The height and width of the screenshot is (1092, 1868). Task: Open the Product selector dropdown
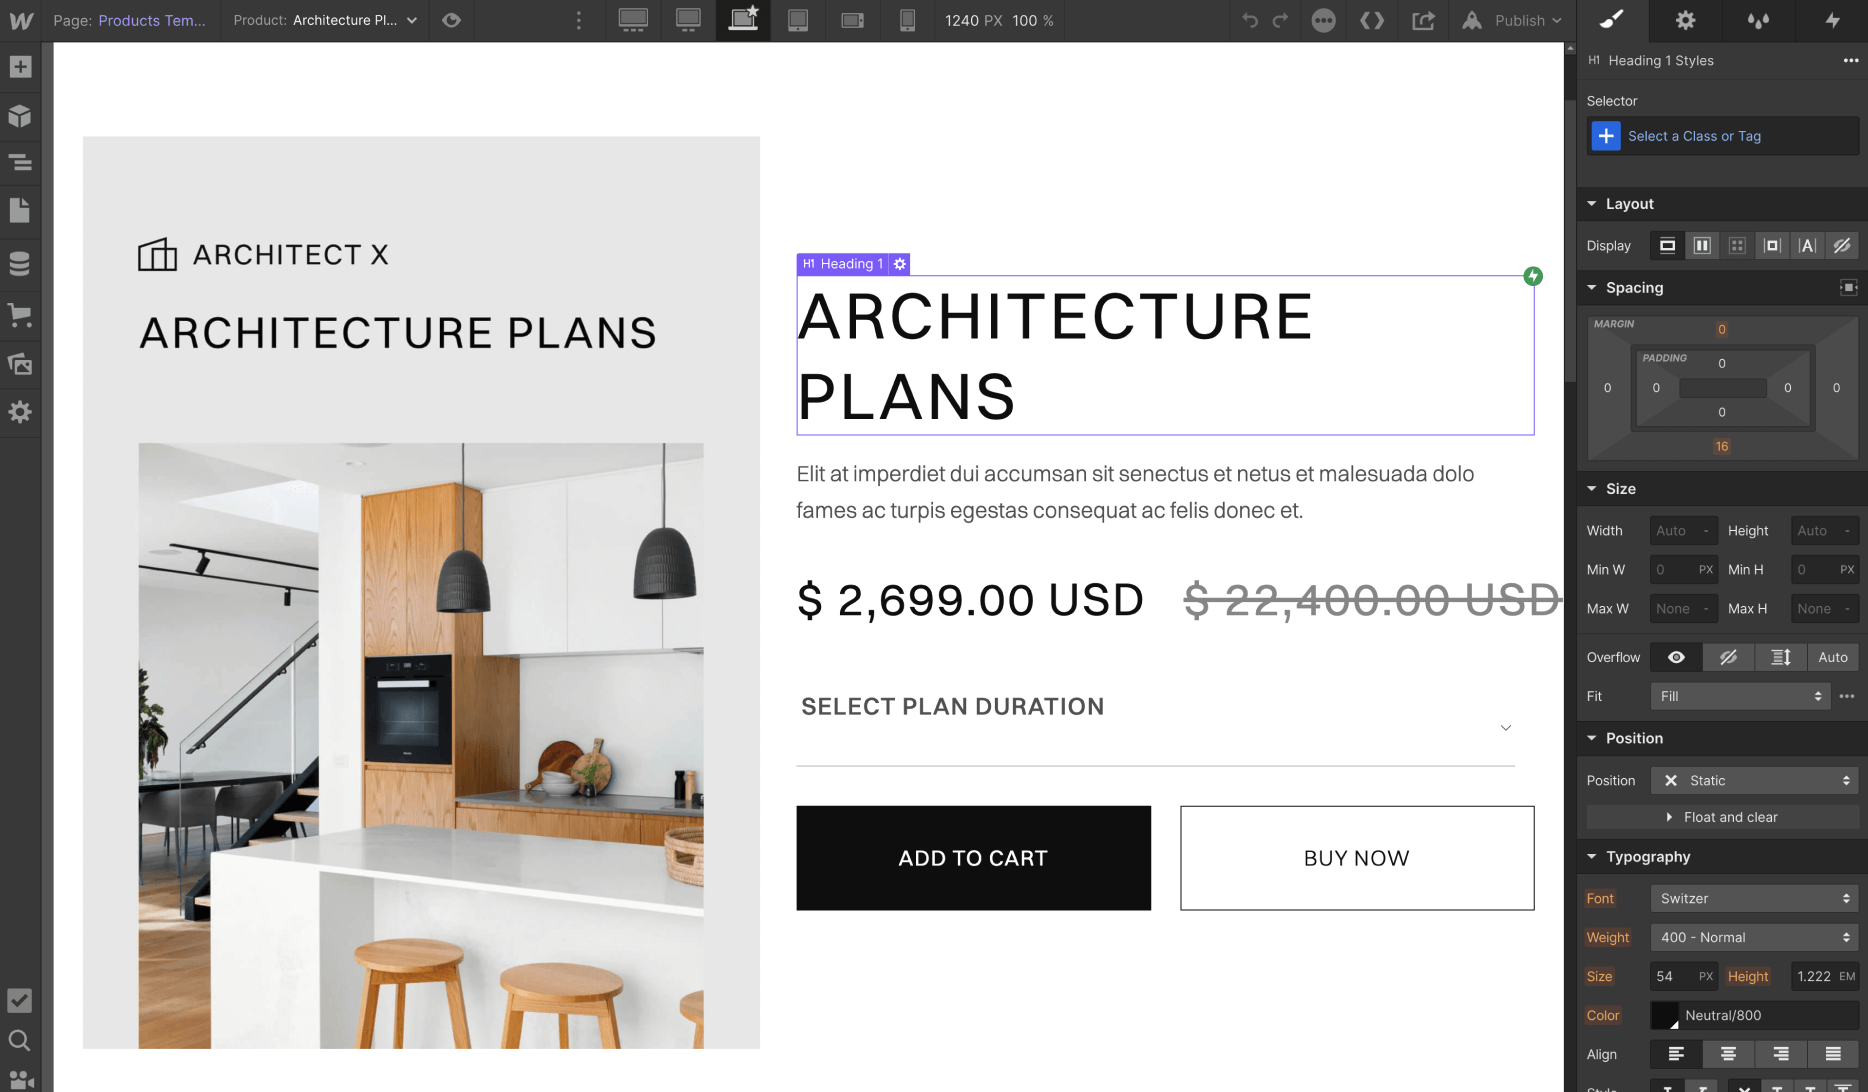[410, 20]
